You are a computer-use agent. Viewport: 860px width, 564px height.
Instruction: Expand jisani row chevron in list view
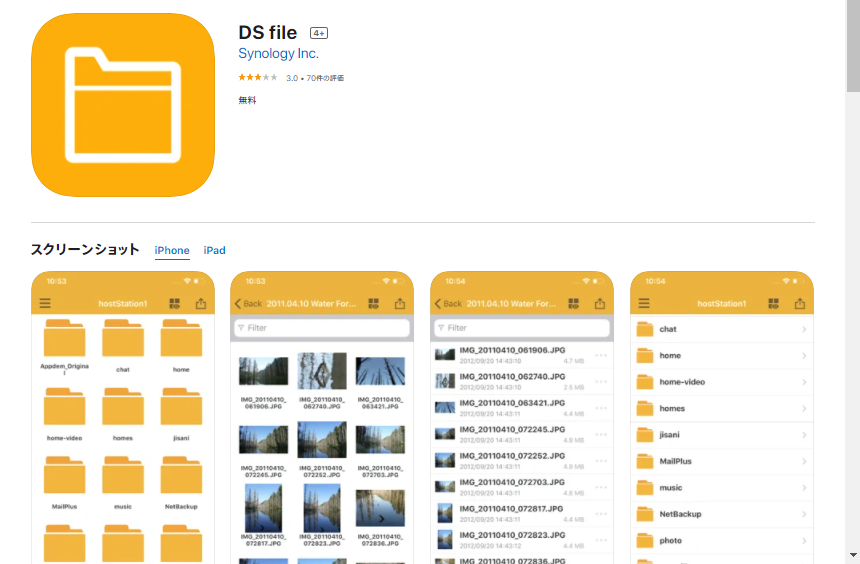804,435
